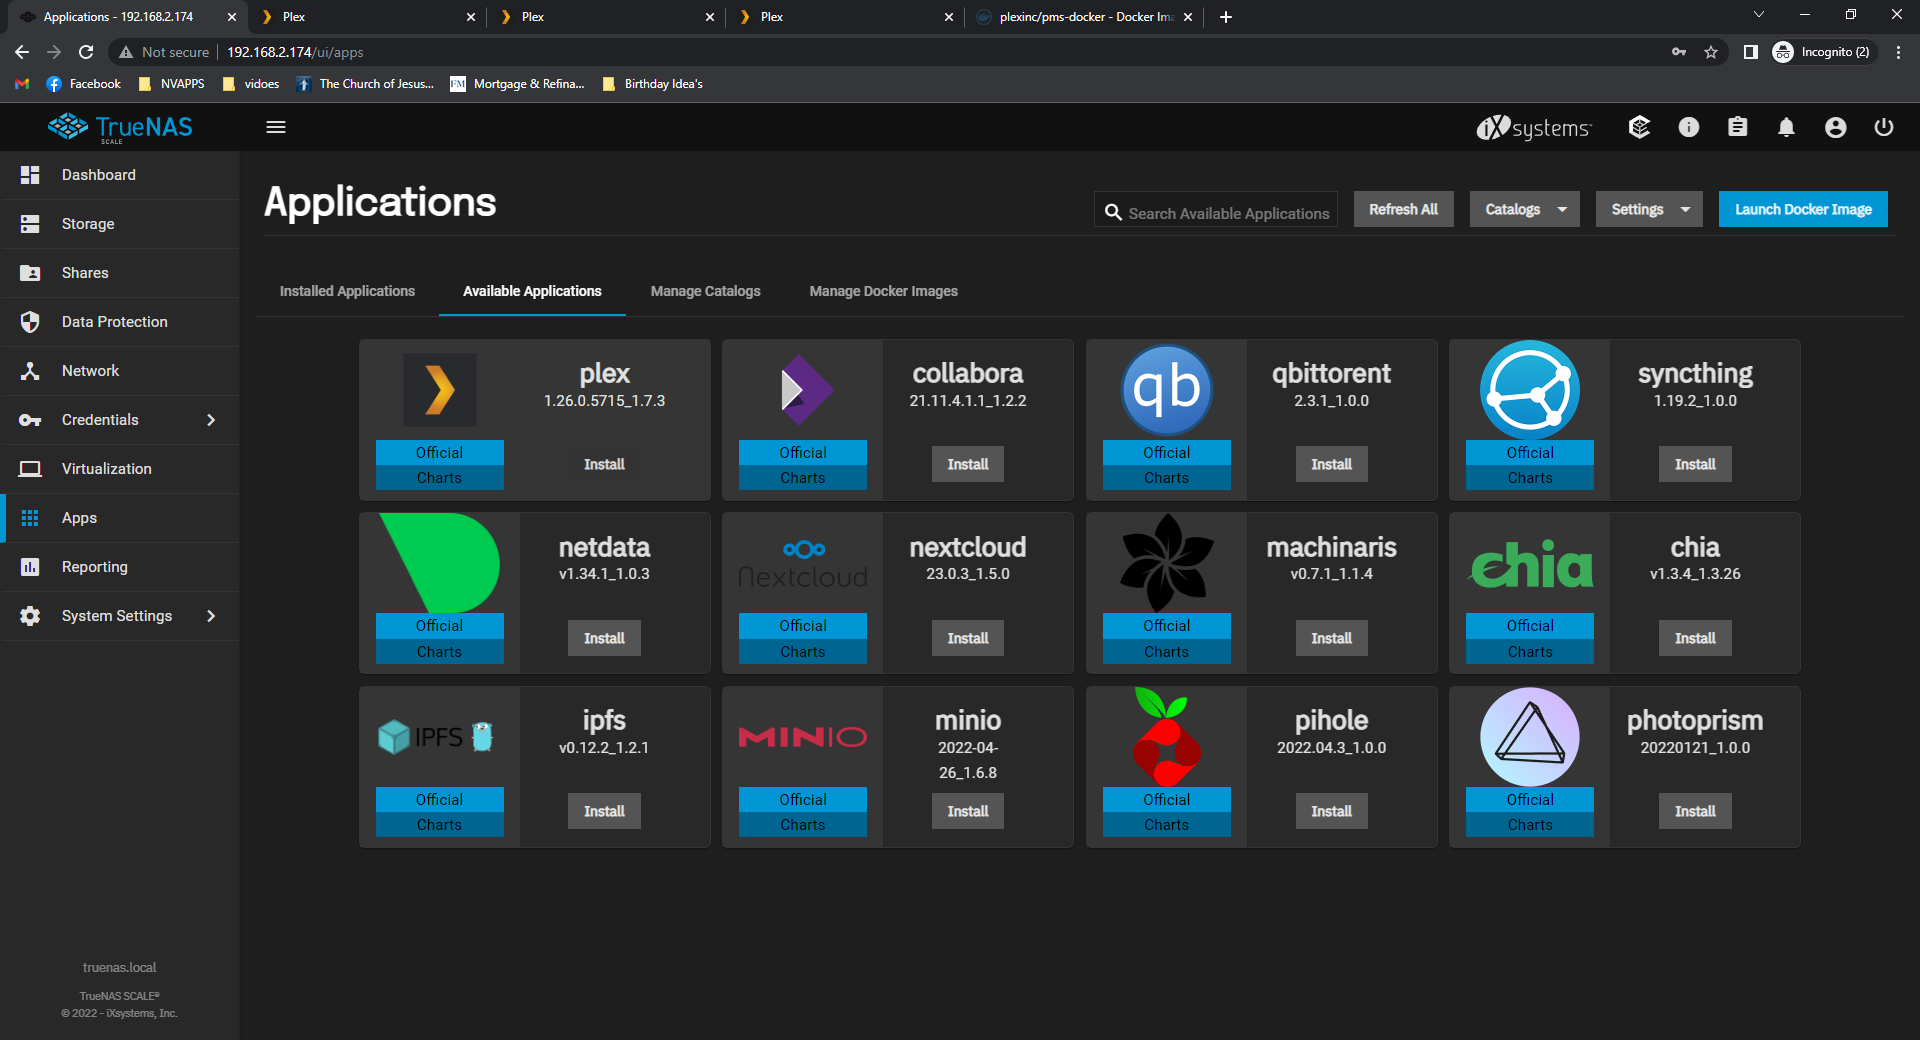Screen dimensions: 1920x1040
Task: Install the photoprism application
Action: [1695, 811]
